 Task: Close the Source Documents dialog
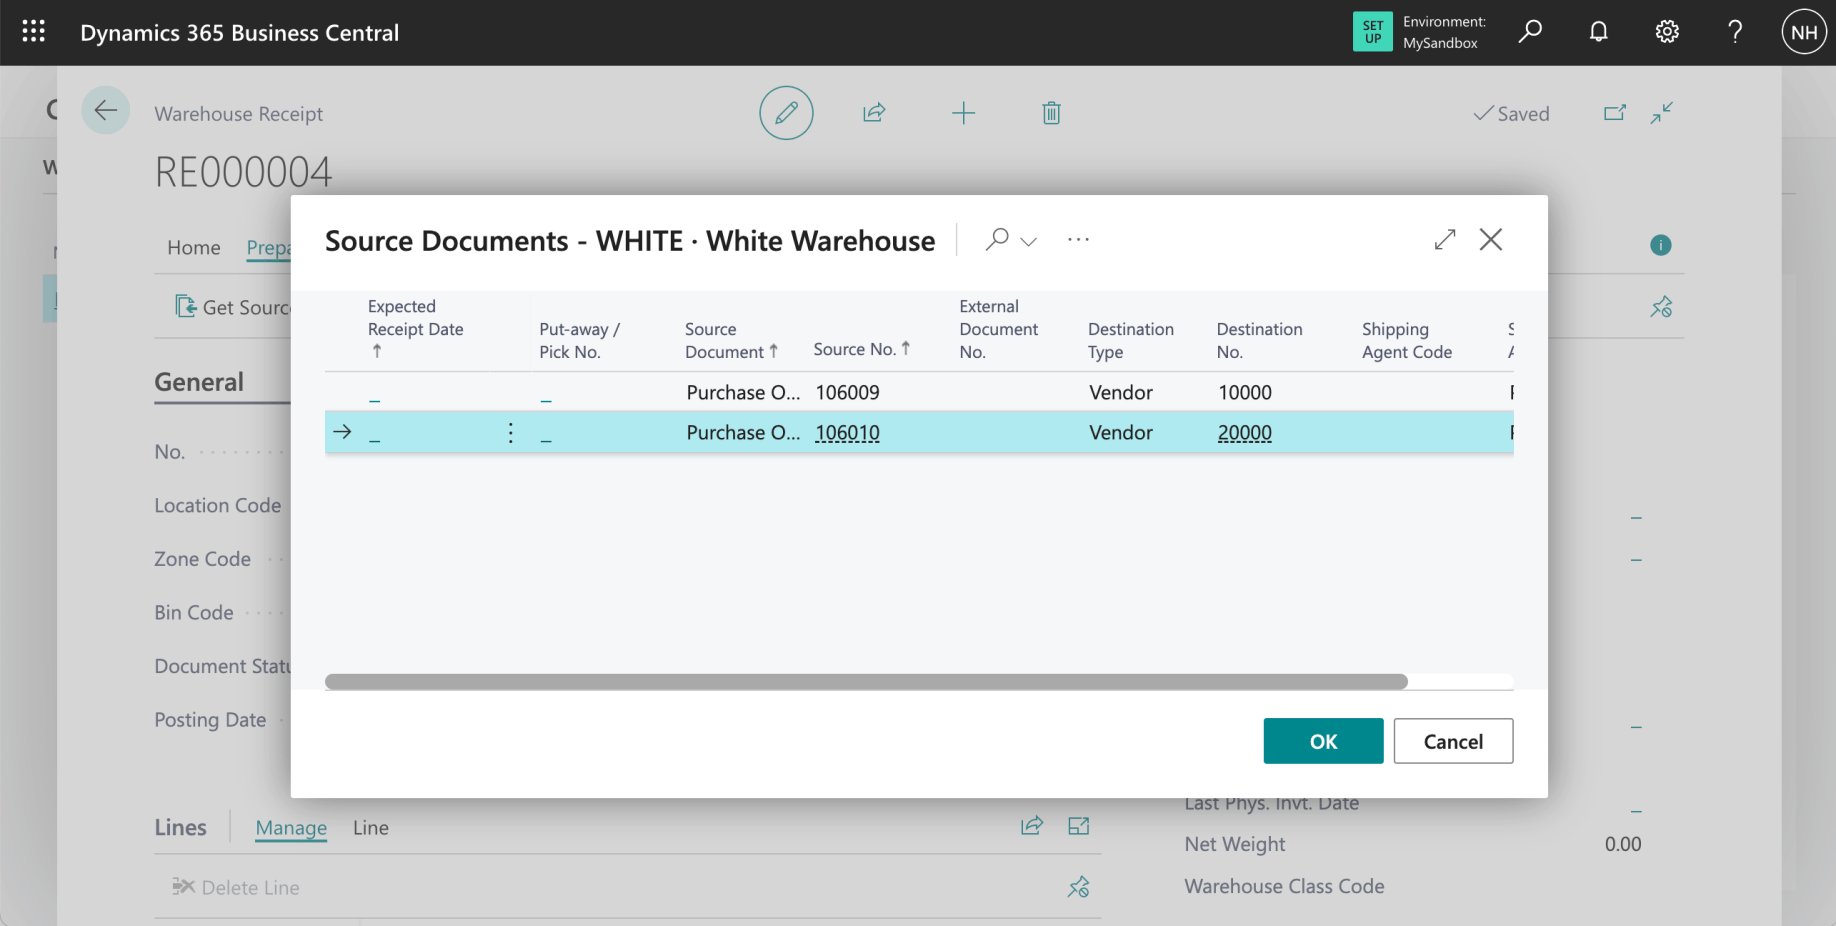[x=1490, y=239]
